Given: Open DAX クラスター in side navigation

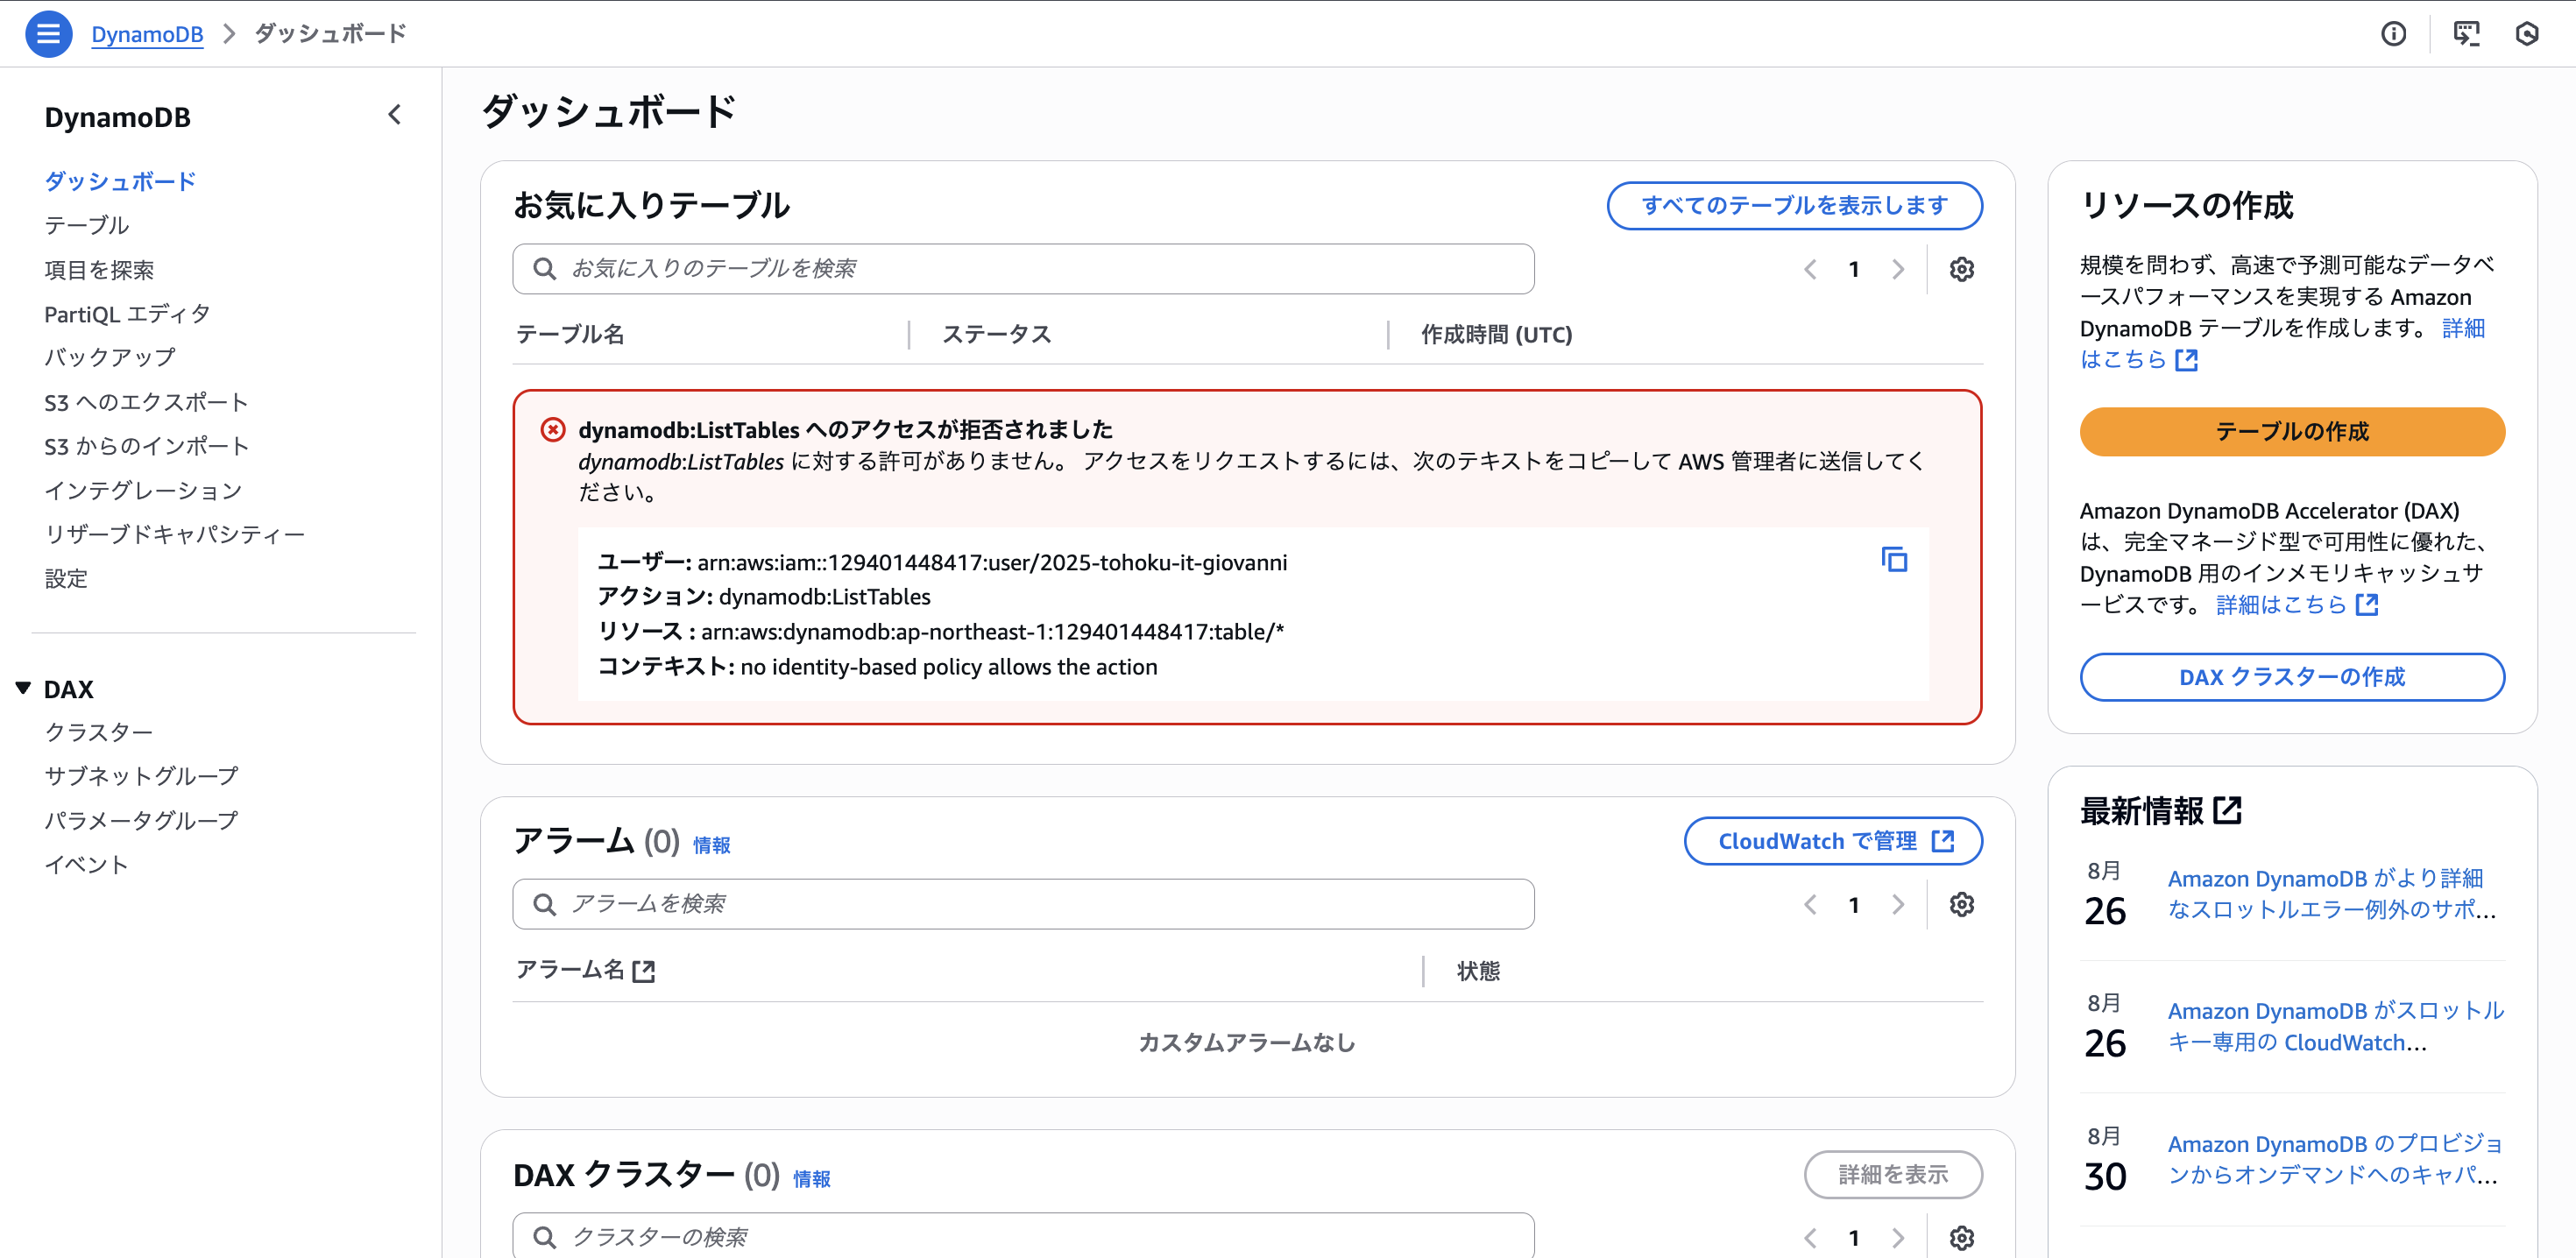Looking at the screenshot, I should point(98,732).
